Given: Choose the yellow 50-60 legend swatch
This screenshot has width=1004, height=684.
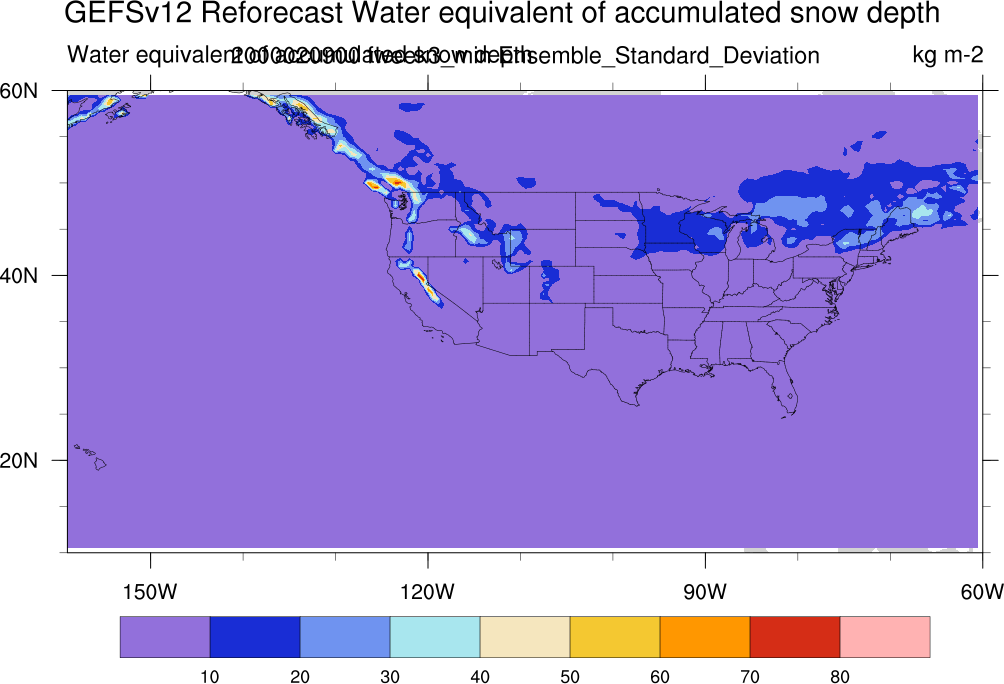Looking at the screenshot, I should pos(615,637).
